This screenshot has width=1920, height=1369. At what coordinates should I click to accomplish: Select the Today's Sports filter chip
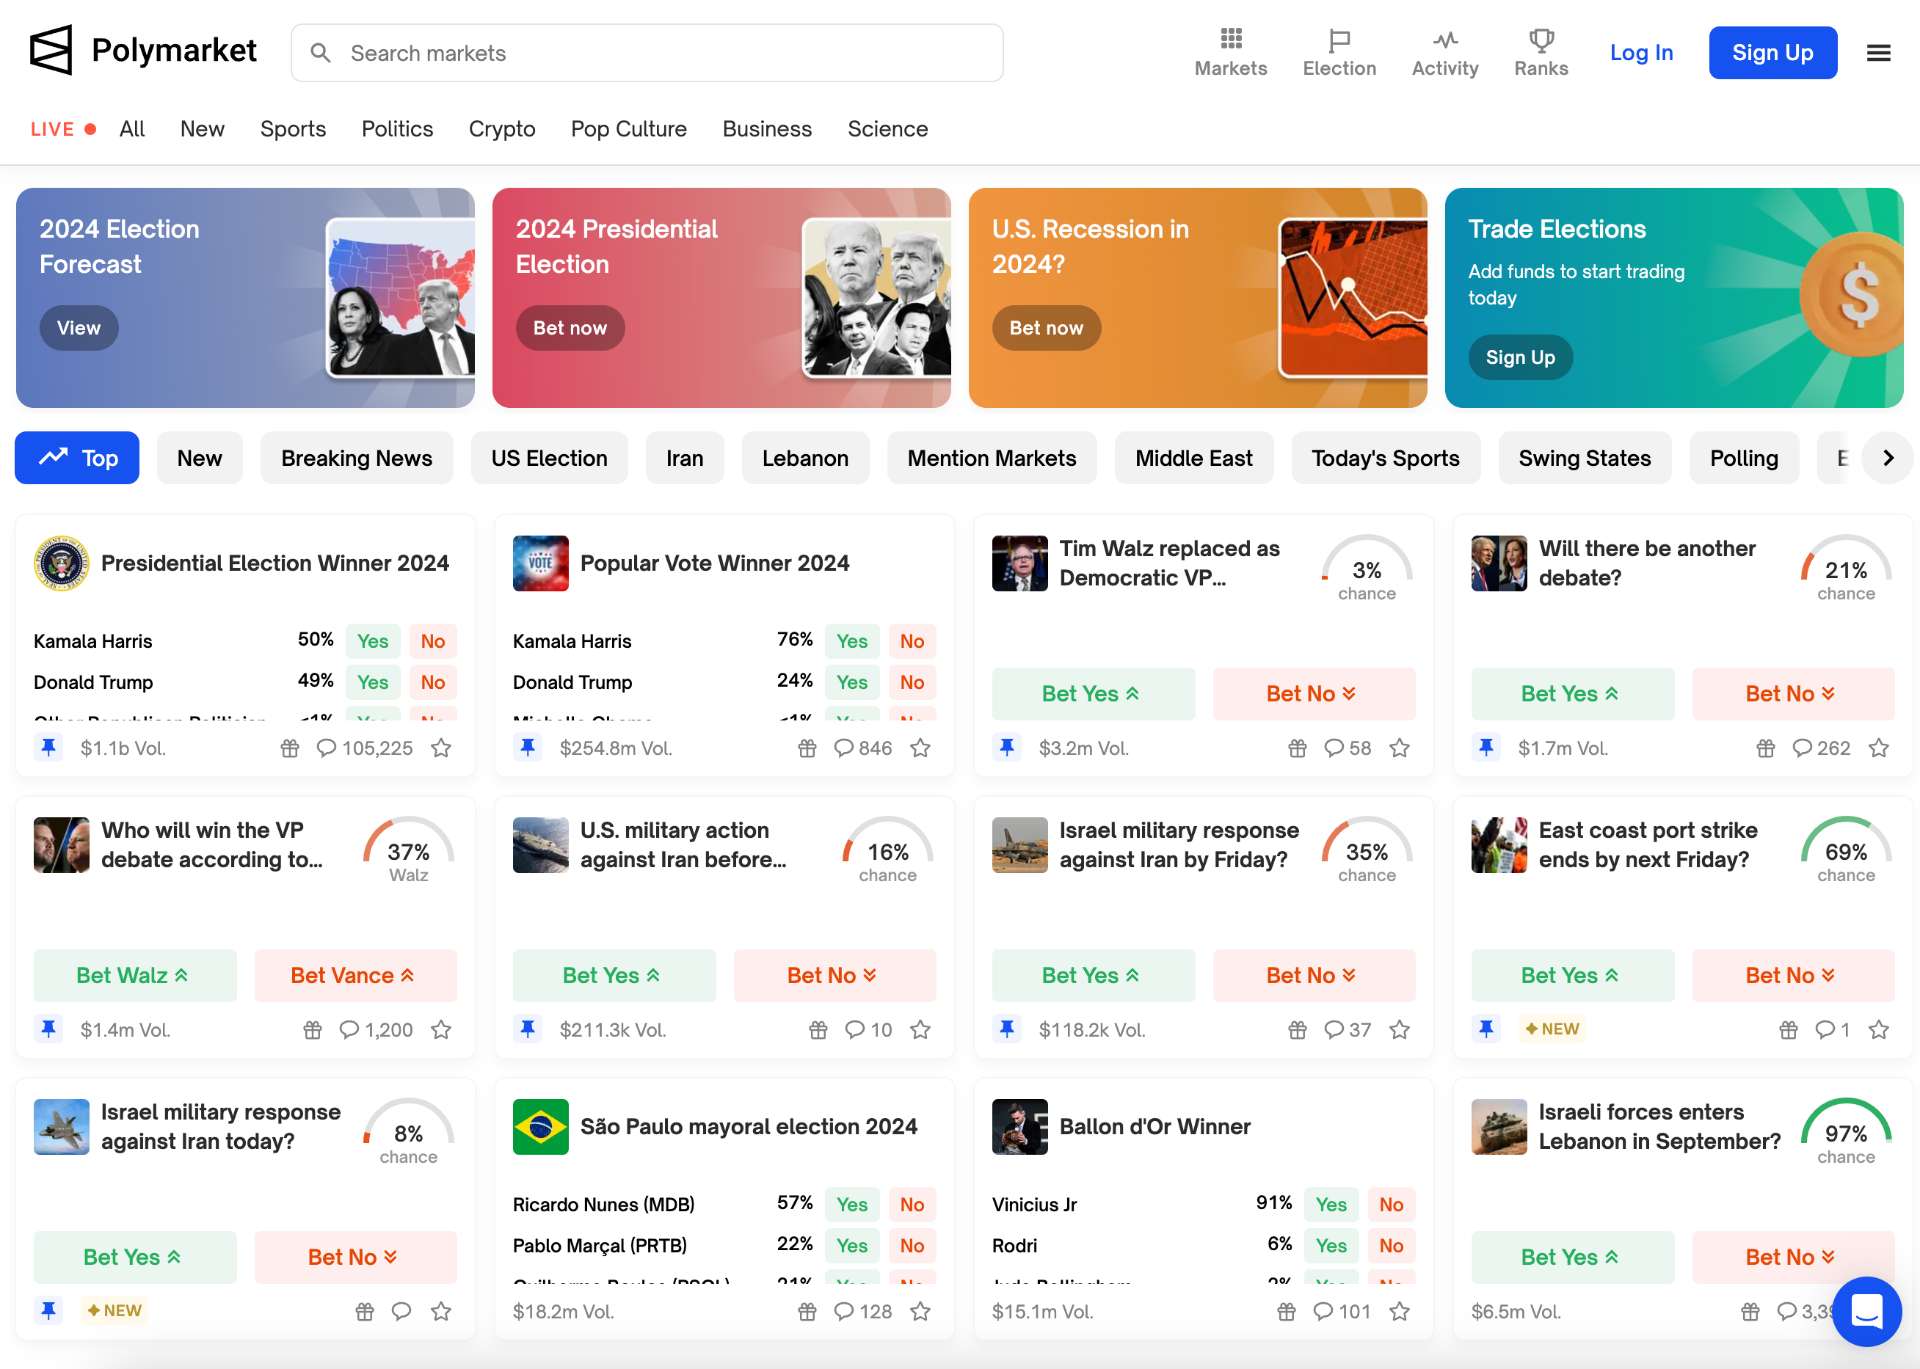1385,458
